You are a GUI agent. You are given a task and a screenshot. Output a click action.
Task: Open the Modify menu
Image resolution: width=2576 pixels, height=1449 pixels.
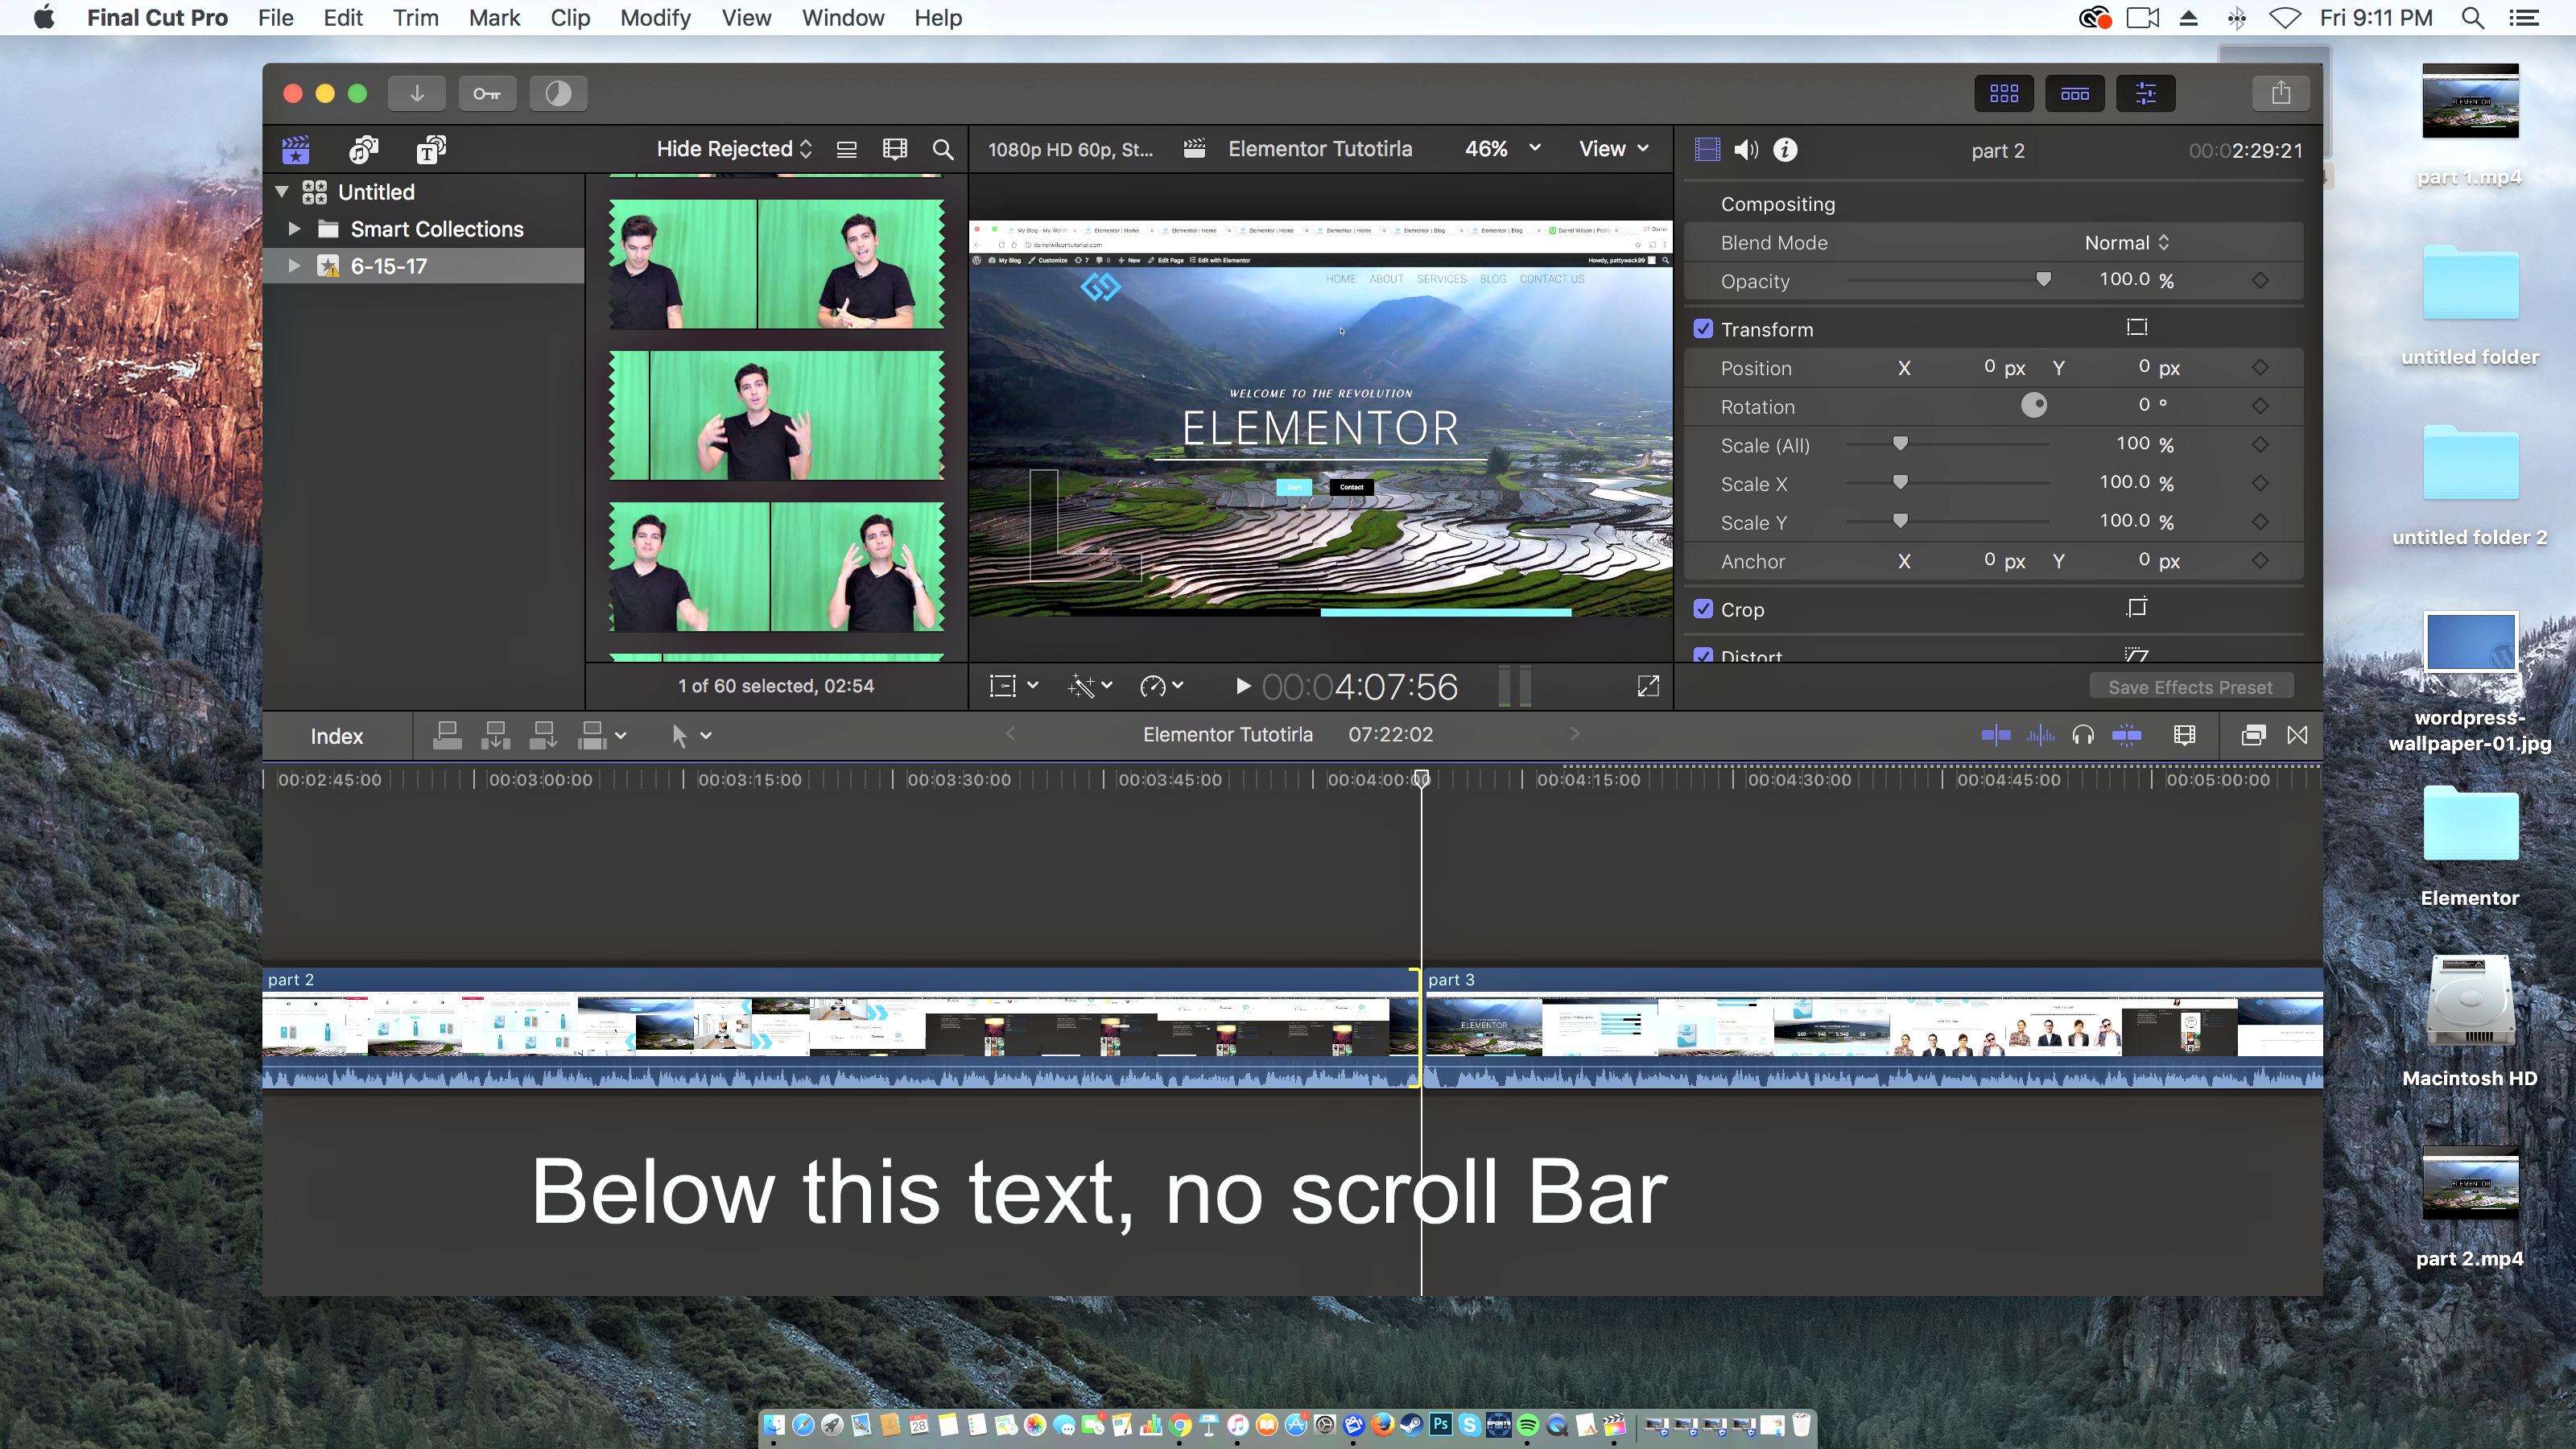click(655, 18)
